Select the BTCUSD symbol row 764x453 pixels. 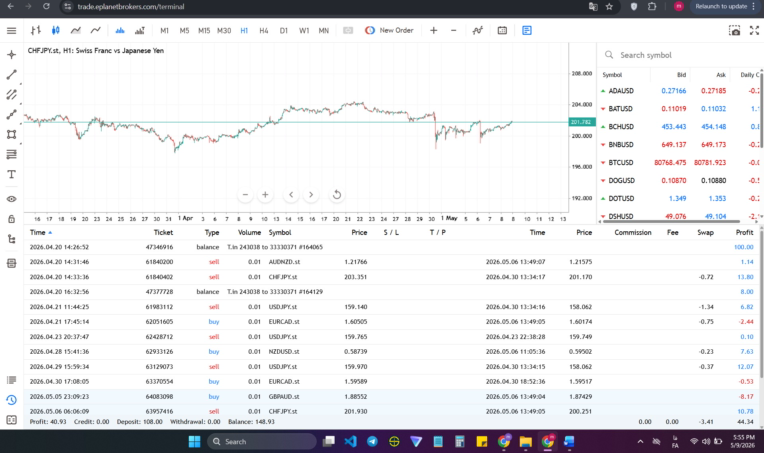679,163
